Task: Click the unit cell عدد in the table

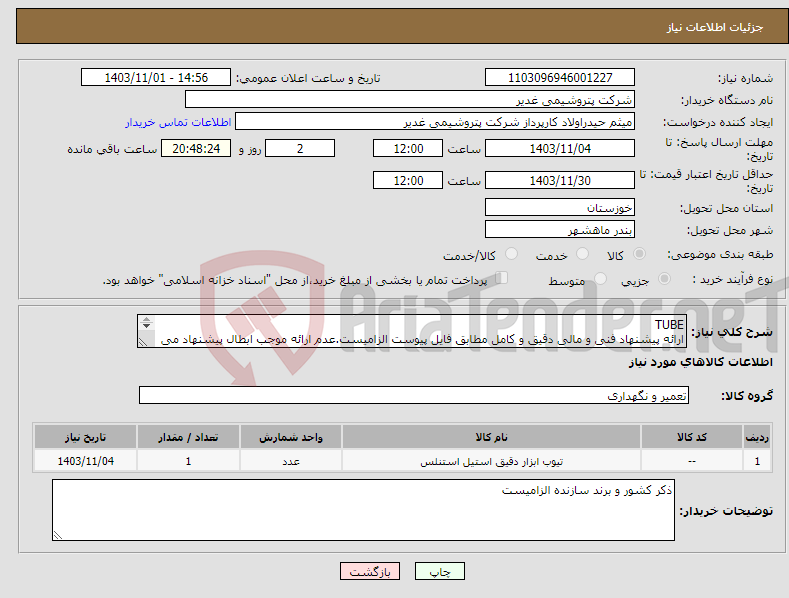Action: 291,462
